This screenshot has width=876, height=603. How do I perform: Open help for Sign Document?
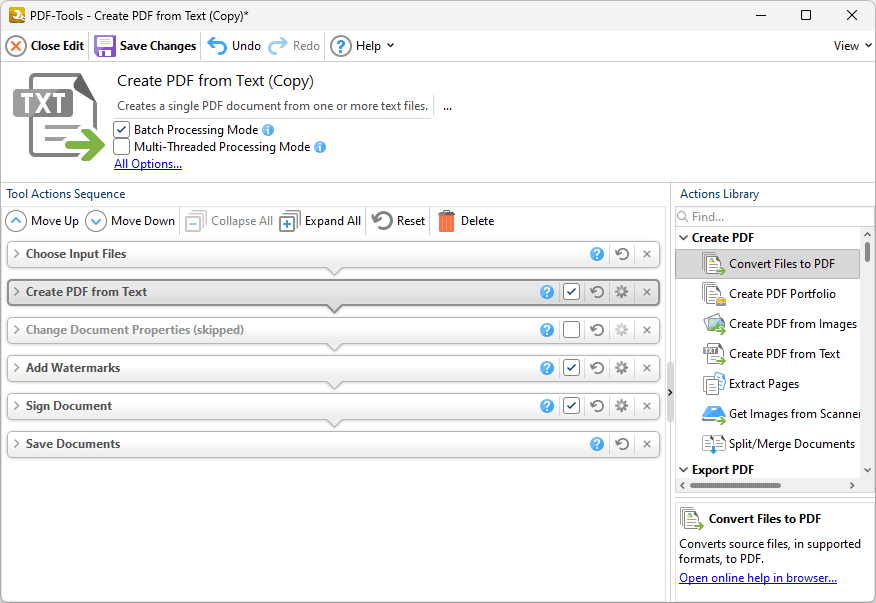547,406
